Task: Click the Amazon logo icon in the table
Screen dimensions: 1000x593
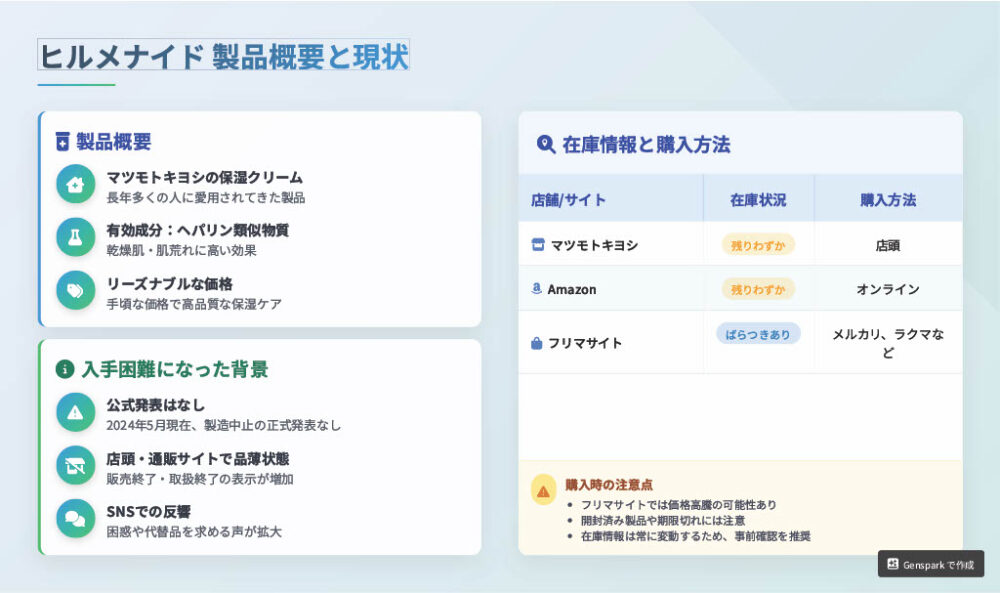Action: [536, 288]
